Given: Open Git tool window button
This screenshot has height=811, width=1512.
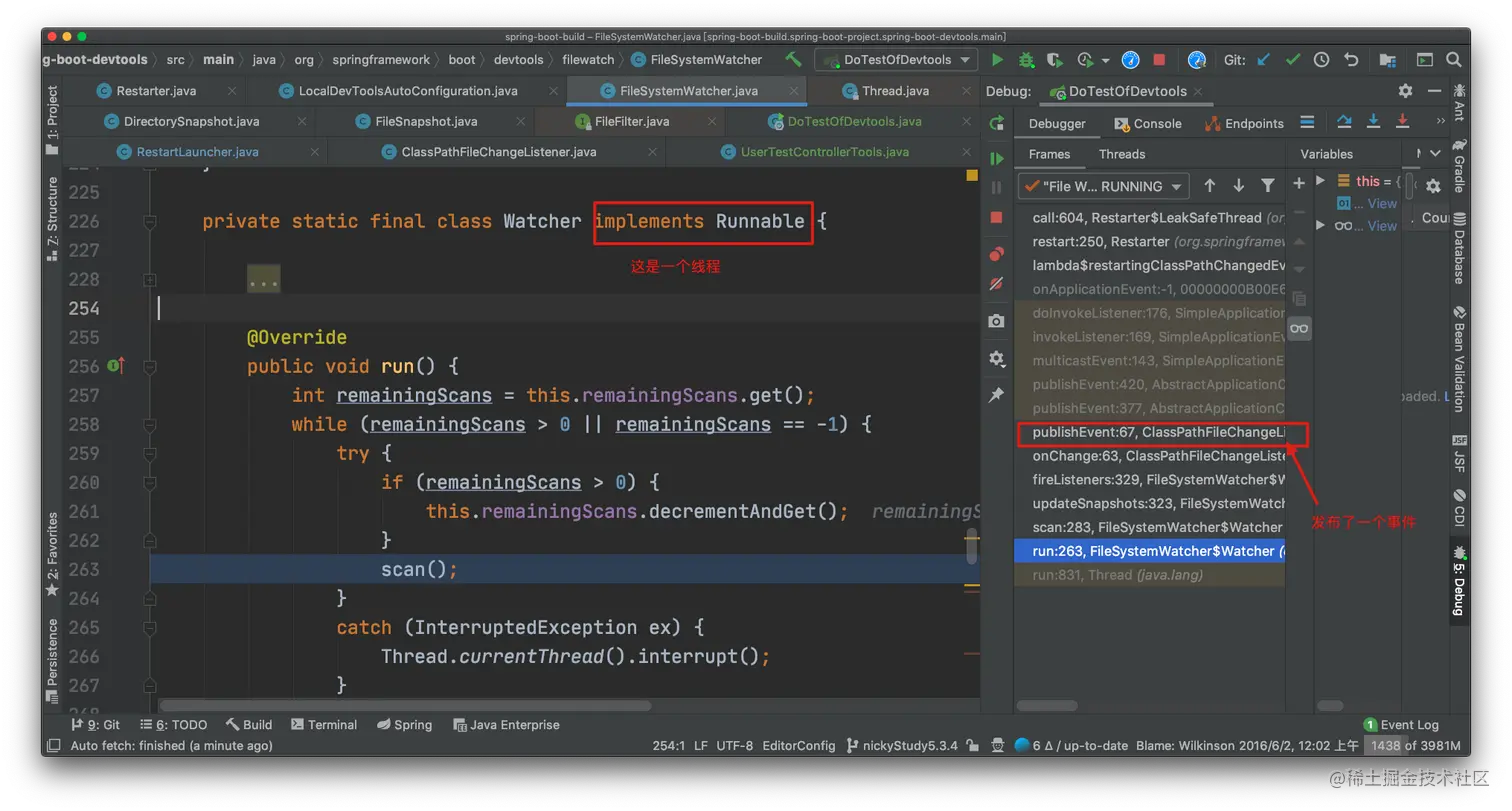Looking at the screenshot, I should [96, 725].
